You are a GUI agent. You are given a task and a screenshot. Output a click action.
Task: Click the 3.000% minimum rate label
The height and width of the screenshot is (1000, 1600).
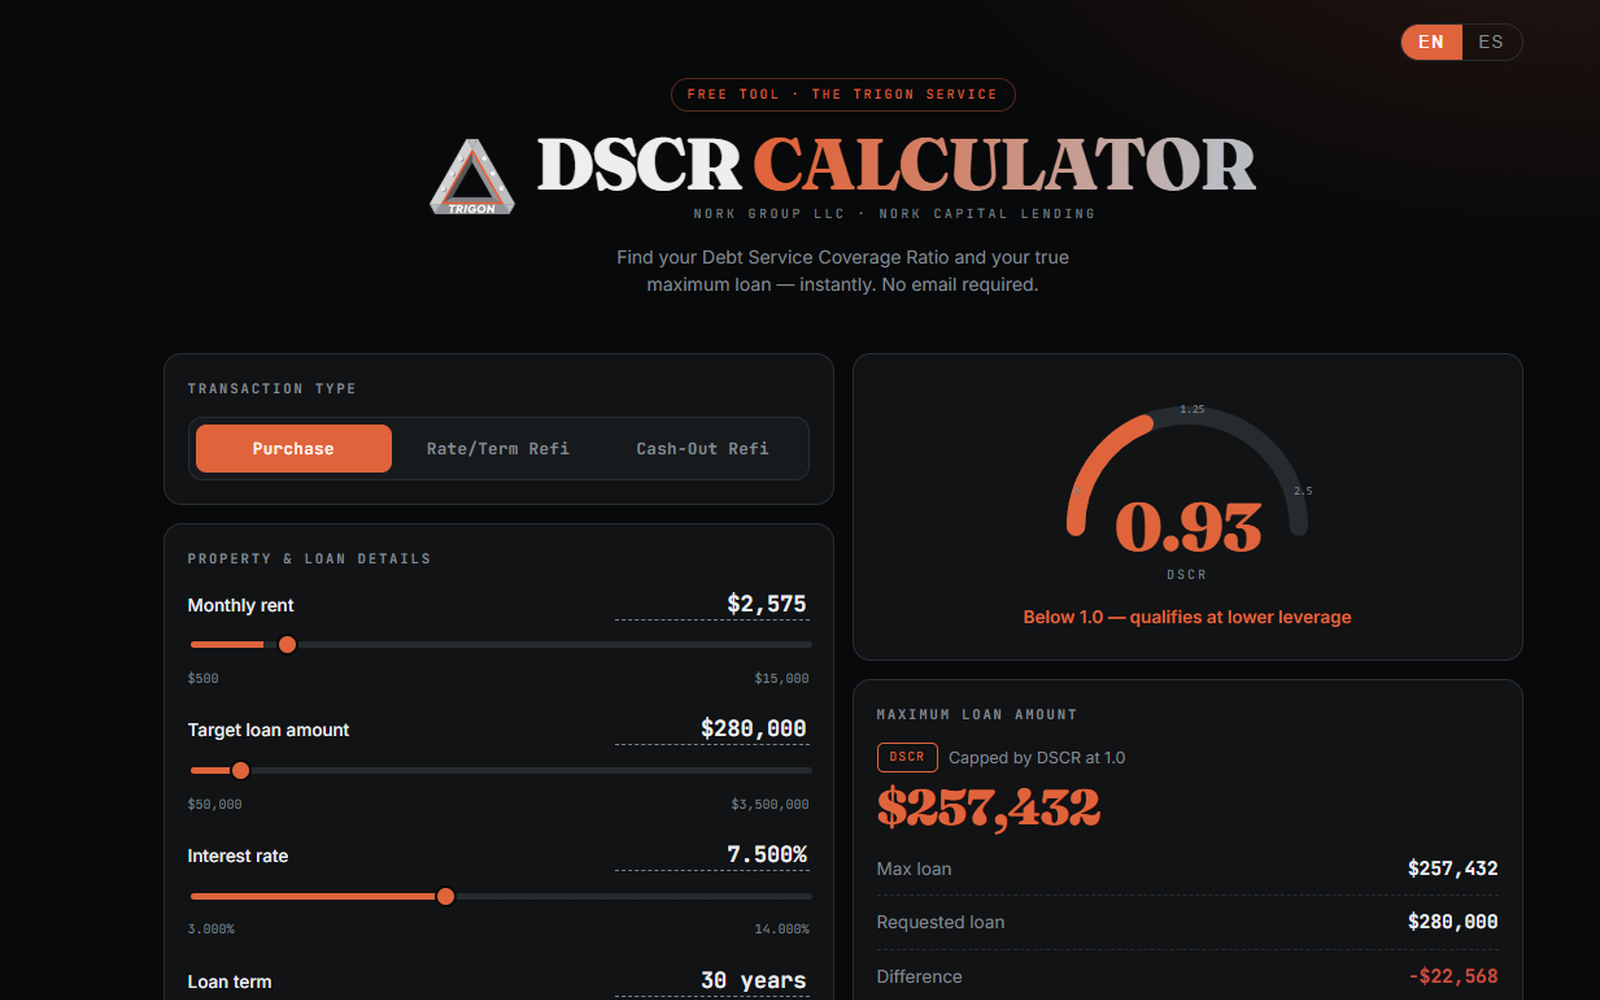pos(211,929)
